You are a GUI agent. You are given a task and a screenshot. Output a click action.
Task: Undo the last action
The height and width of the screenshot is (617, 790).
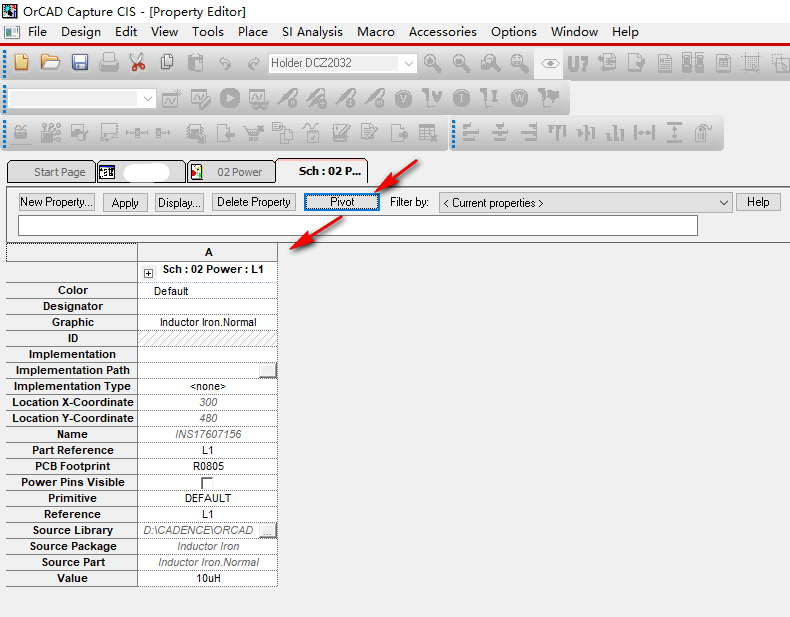click(x=225, y=63)
